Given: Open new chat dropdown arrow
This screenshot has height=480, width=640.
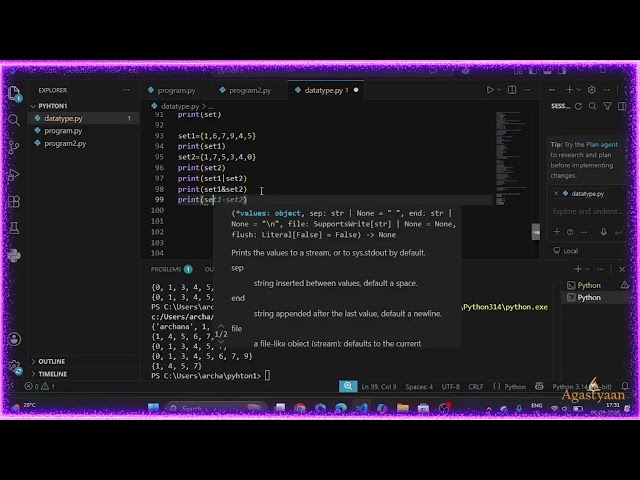Looking at the screenshot, I should pyautogui.click(x=578, y=90).
